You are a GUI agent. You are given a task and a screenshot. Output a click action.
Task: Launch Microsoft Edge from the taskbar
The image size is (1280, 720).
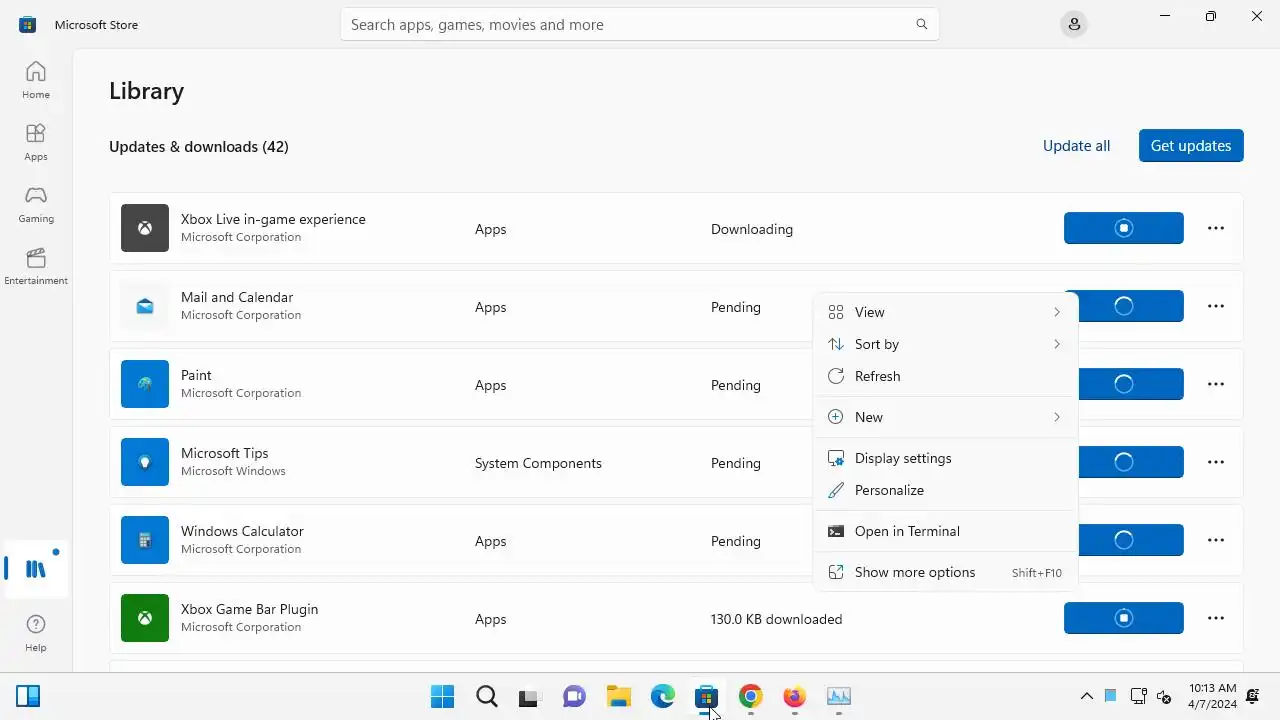pyautogui.click(x=662, y=696)
